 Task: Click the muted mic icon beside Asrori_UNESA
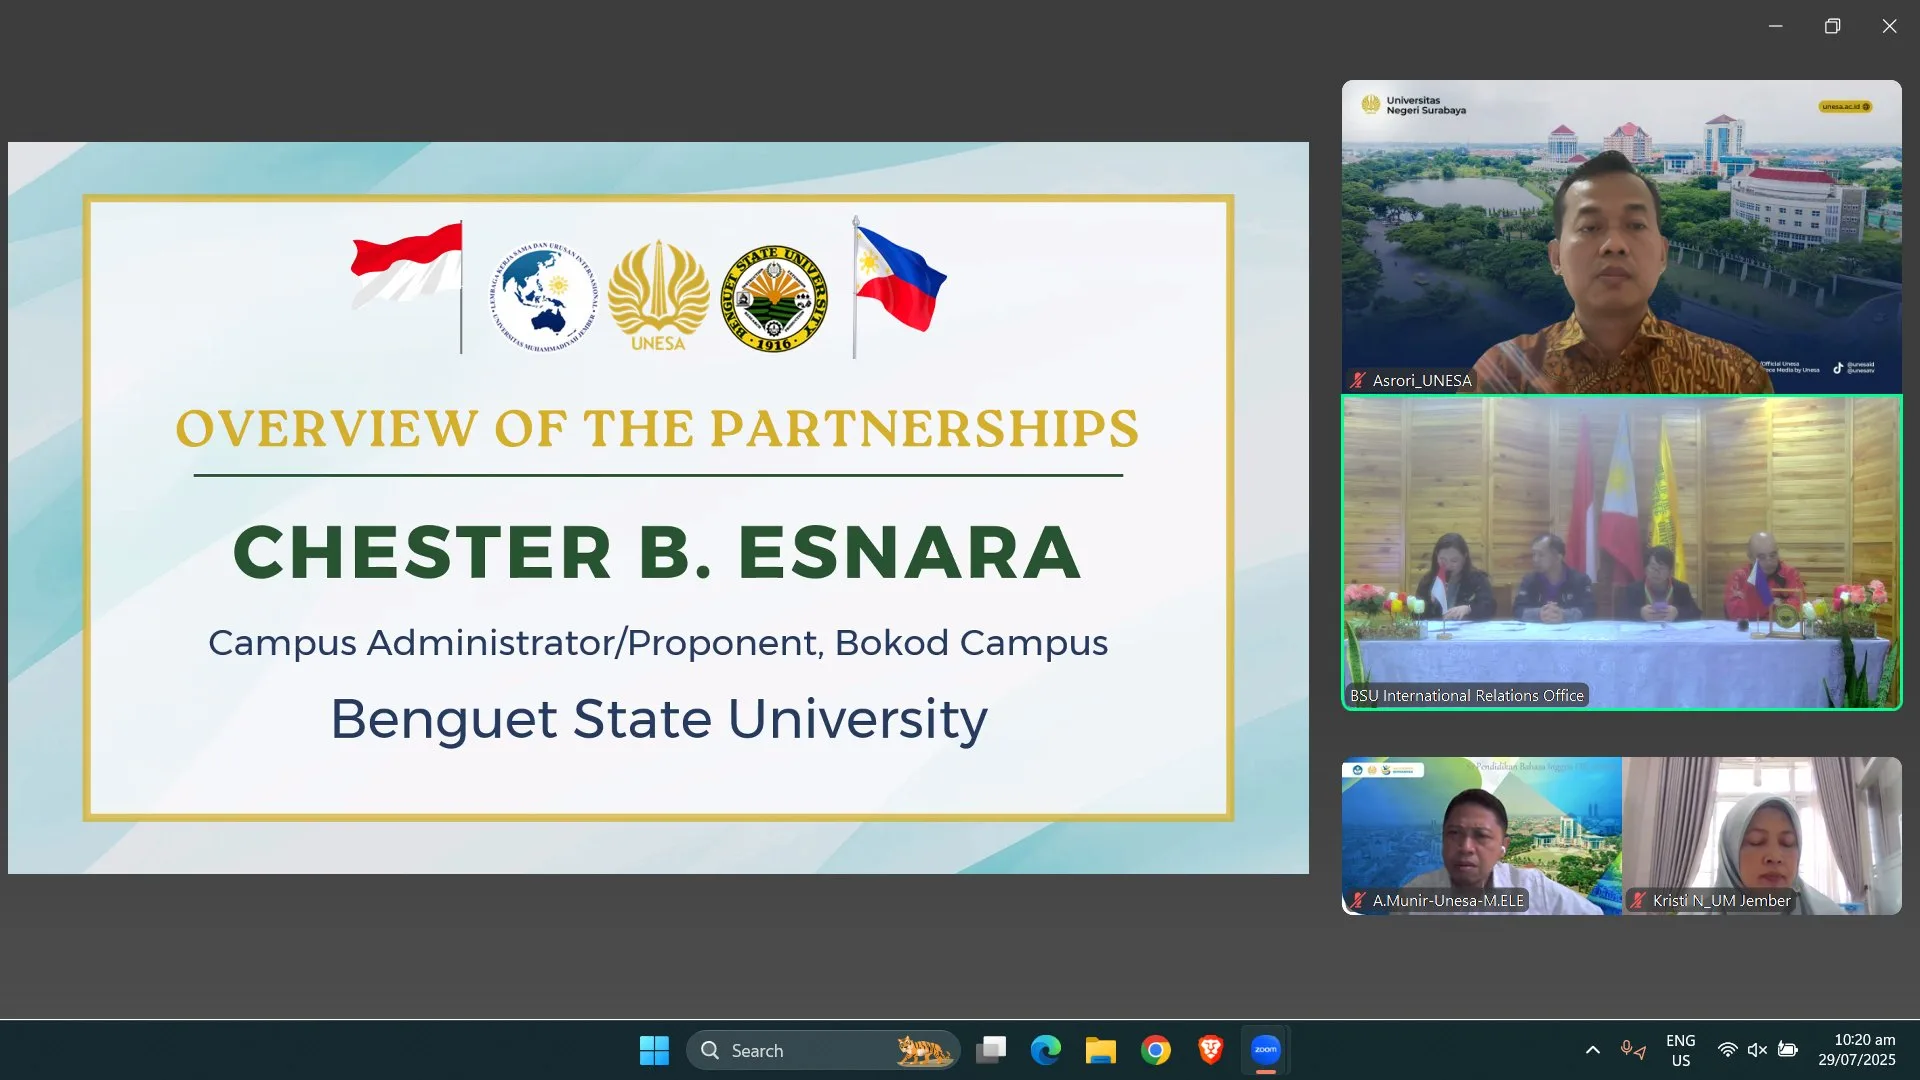(1358, 380)
